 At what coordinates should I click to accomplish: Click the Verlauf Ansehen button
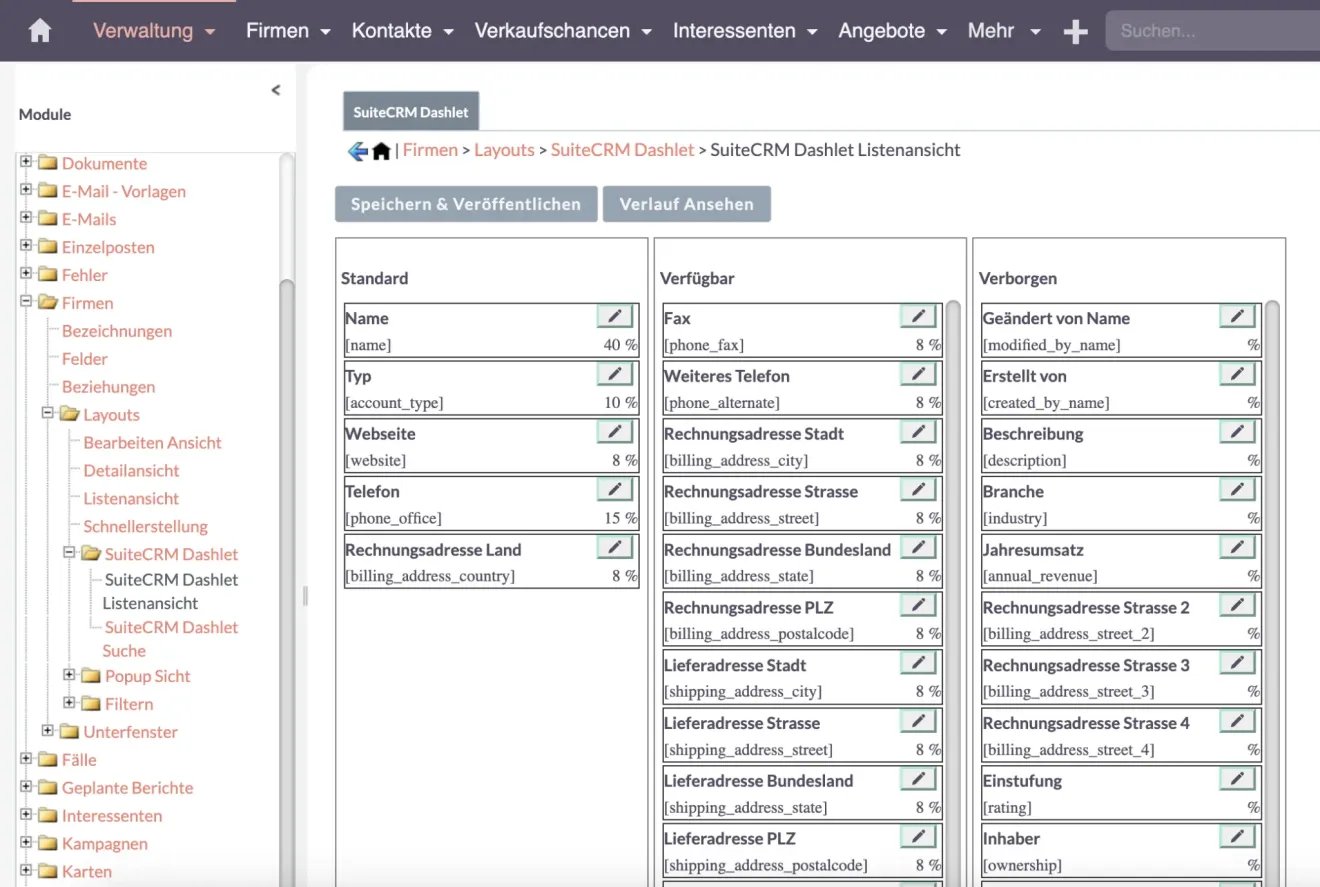686,204
